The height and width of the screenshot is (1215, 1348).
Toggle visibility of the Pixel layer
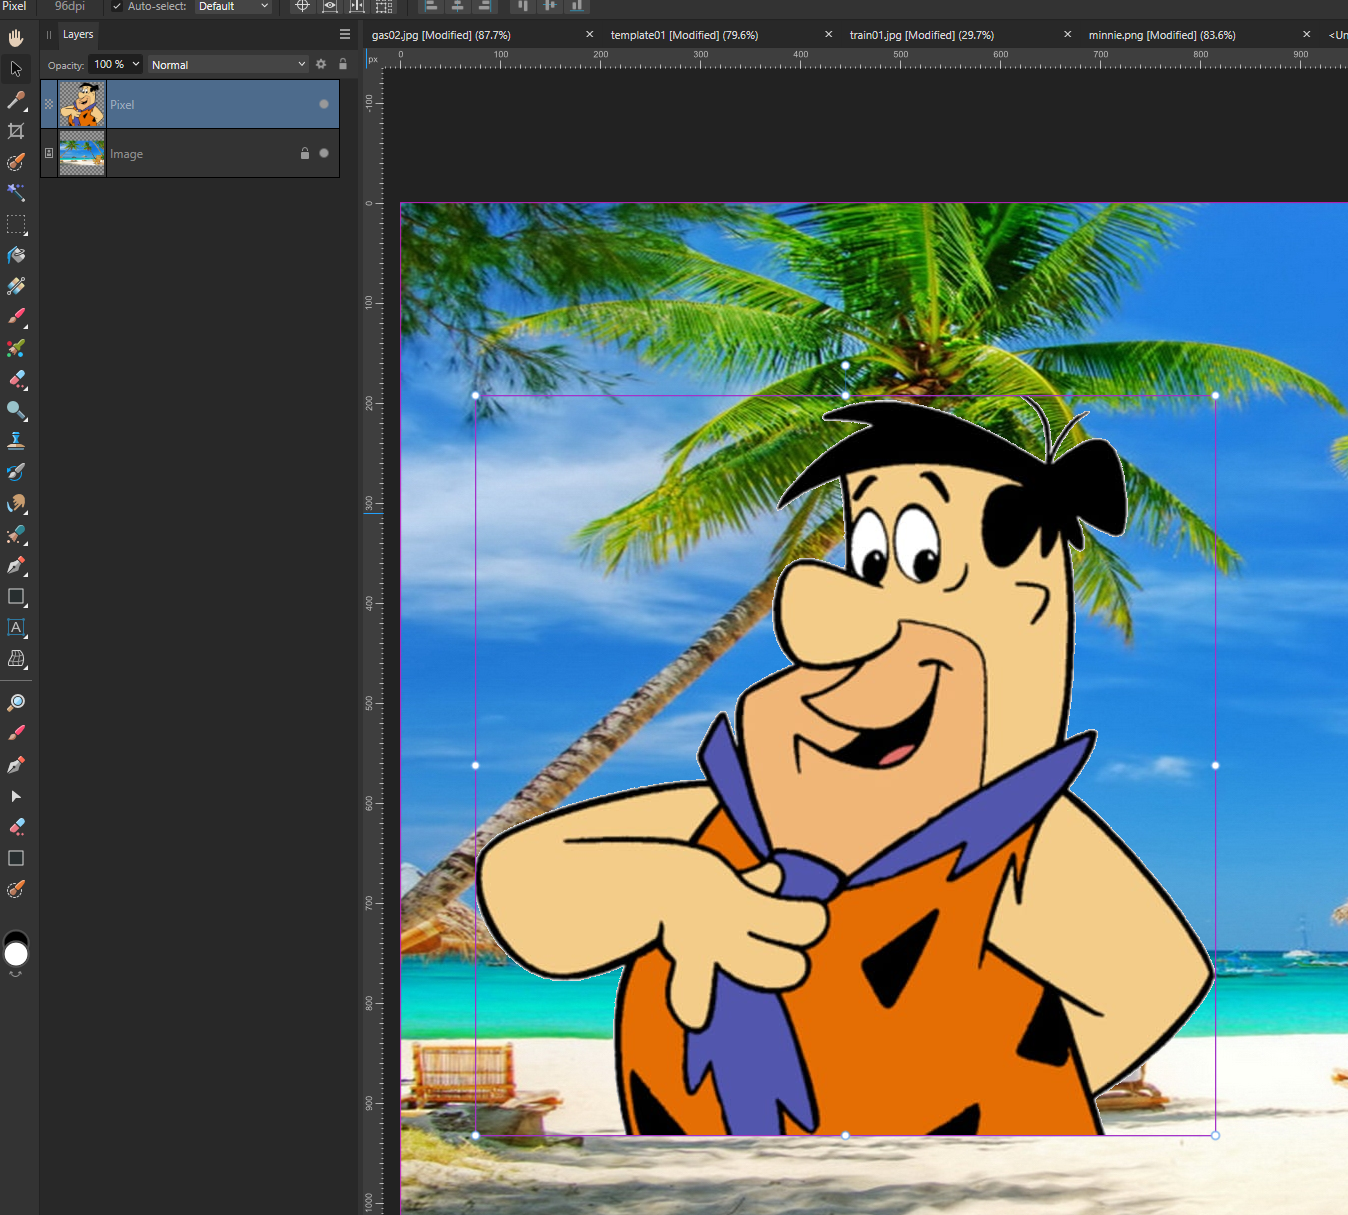[324, 104]
